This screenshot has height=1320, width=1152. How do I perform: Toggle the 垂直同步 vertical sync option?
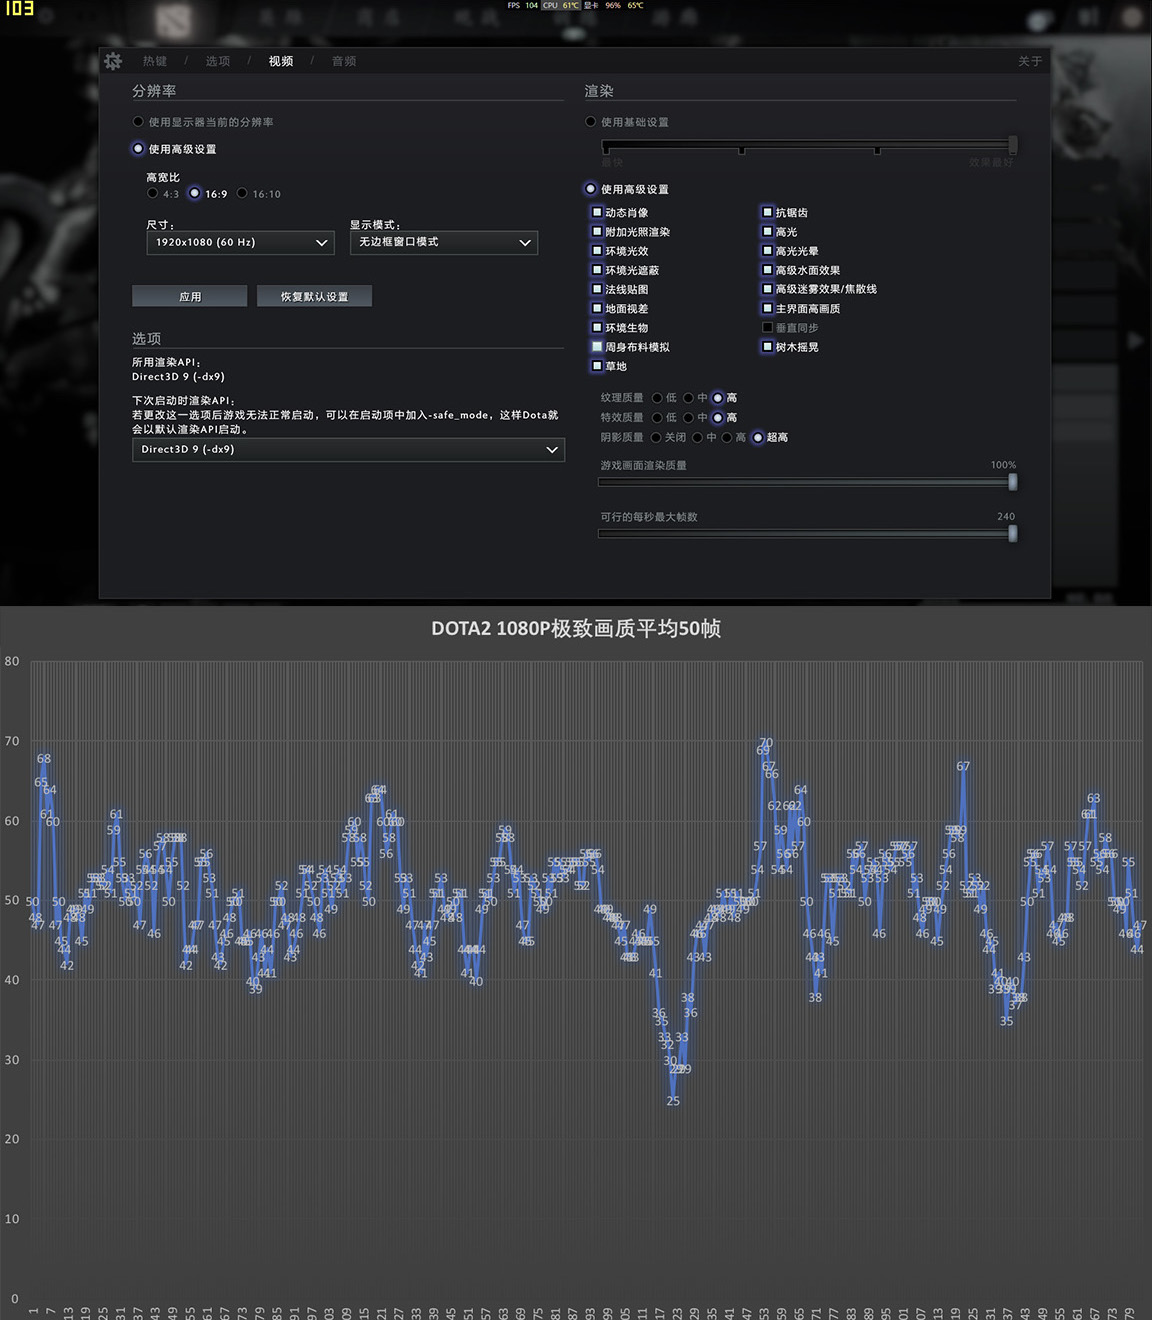pos(765,327)
